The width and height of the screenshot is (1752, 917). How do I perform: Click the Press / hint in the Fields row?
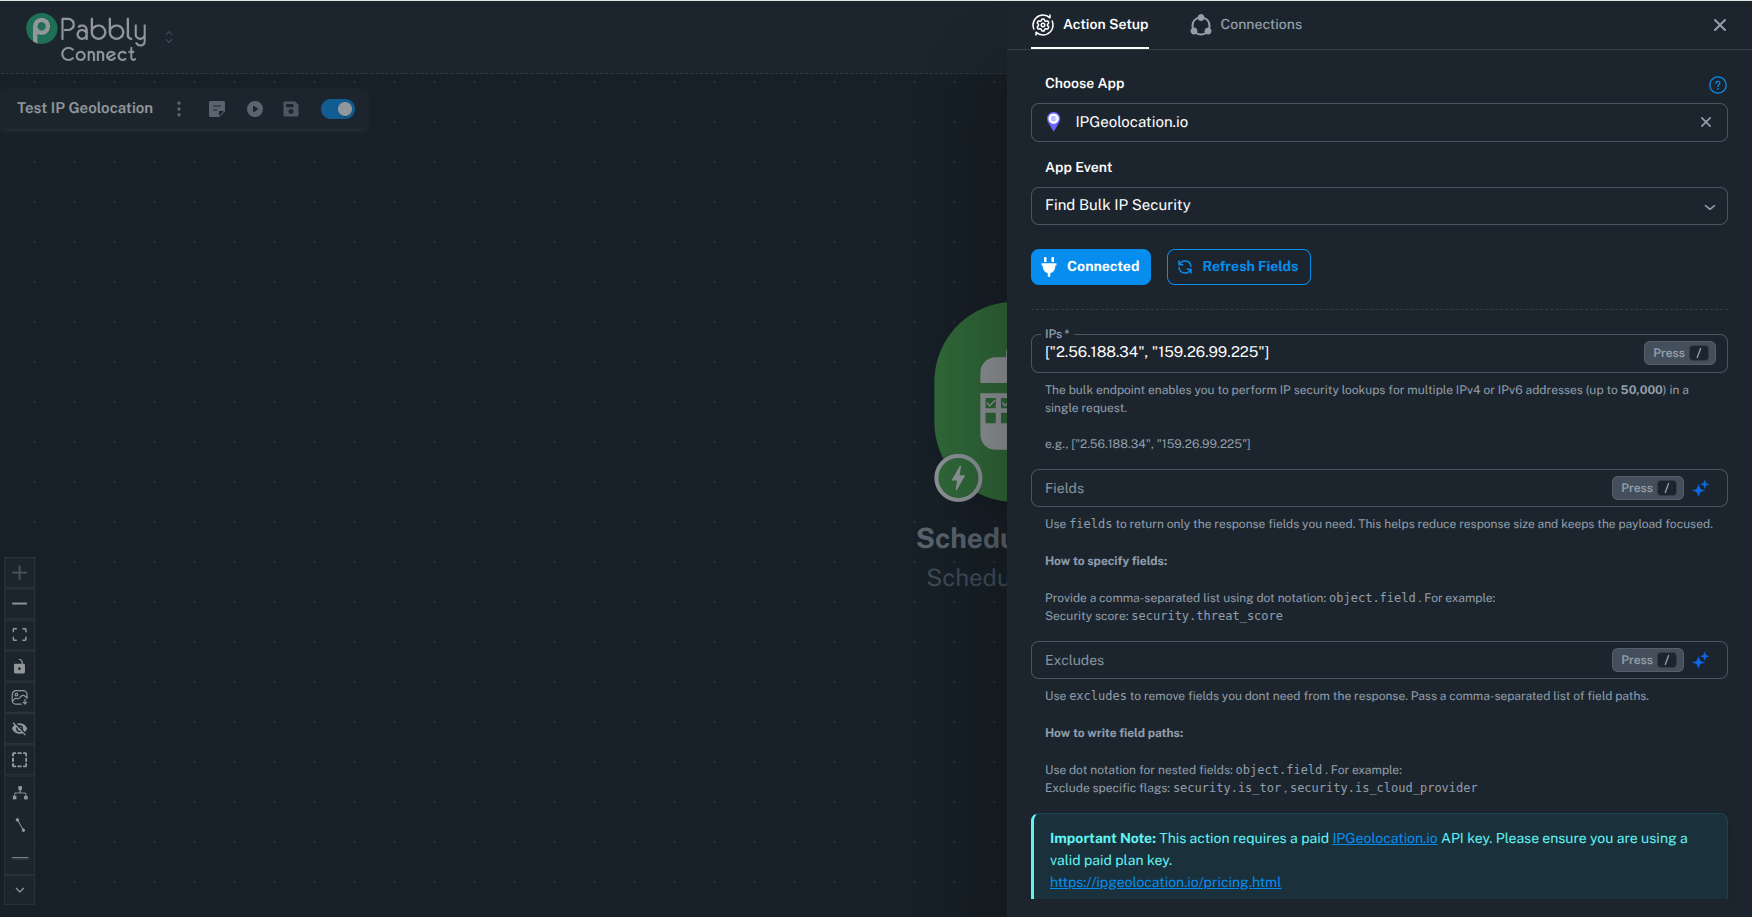(x=1648, y=488)
